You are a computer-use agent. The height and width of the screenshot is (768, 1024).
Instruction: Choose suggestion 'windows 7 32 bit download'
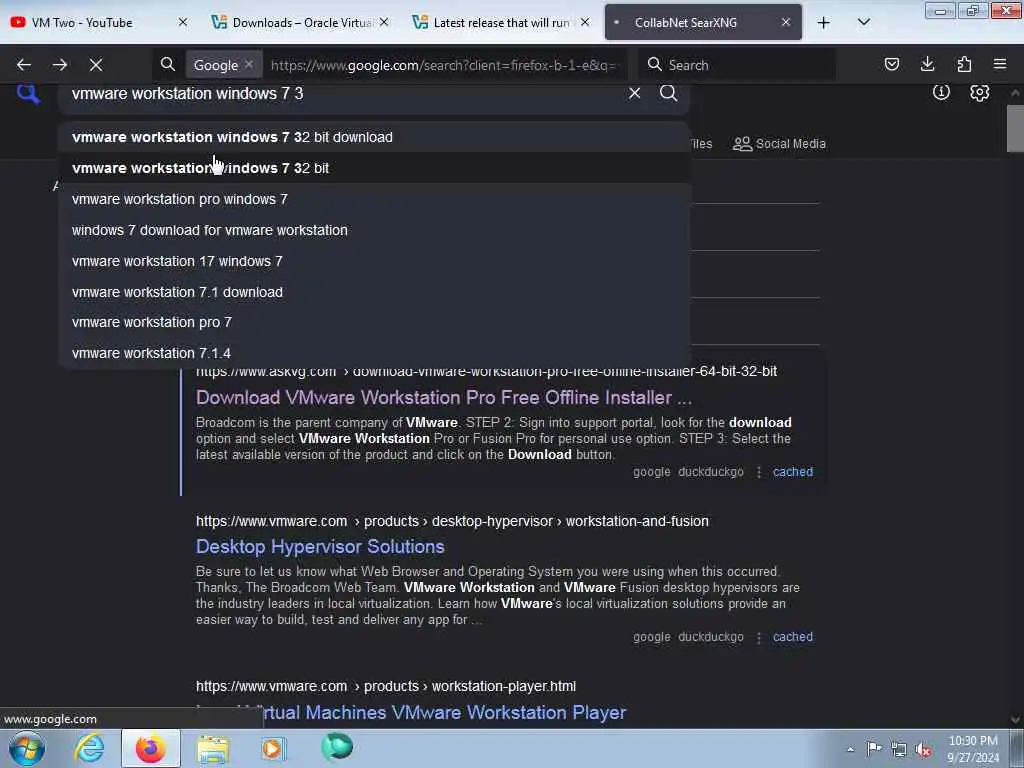point(374,137)
